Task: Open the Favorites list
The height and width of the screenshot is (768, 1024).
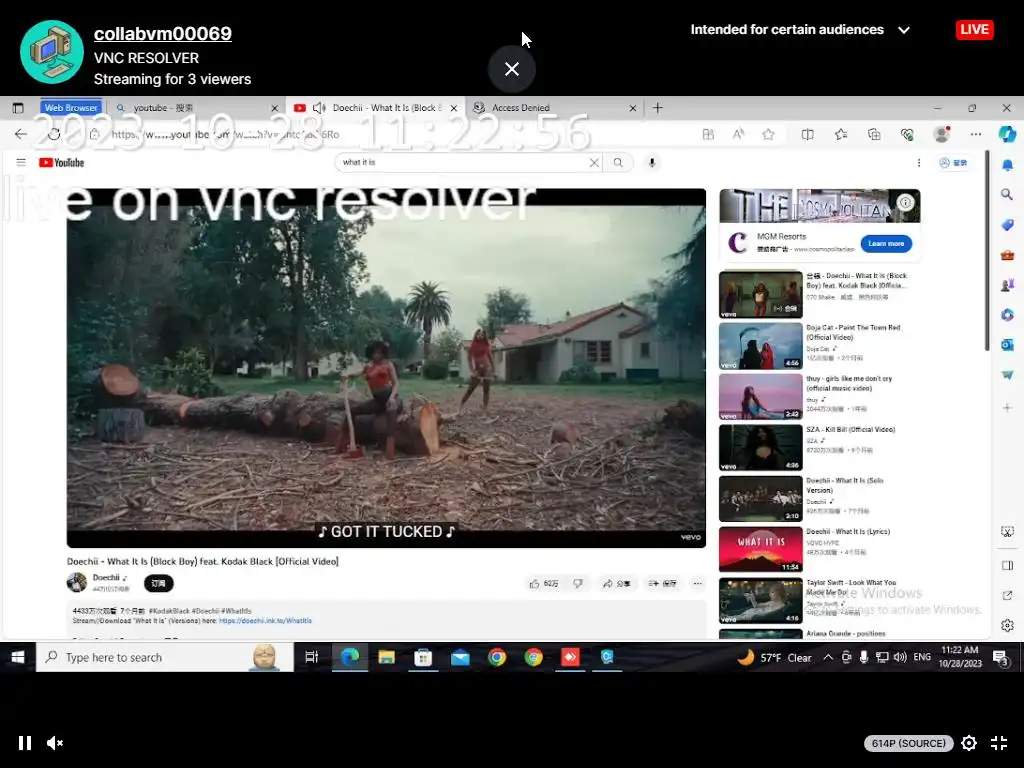Action: tap(840, 134)
